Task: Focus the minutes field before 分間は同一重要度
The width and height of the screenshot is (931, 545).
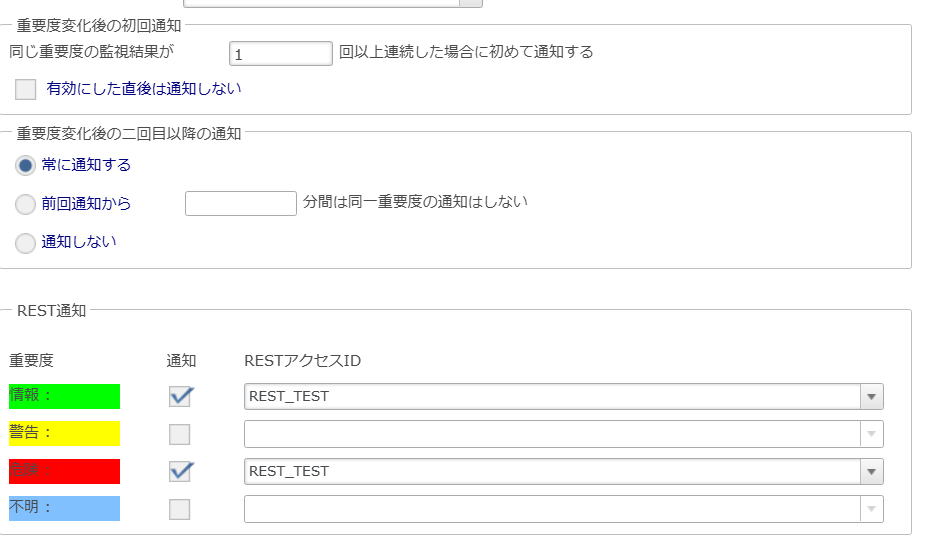Action: point(241,204)
